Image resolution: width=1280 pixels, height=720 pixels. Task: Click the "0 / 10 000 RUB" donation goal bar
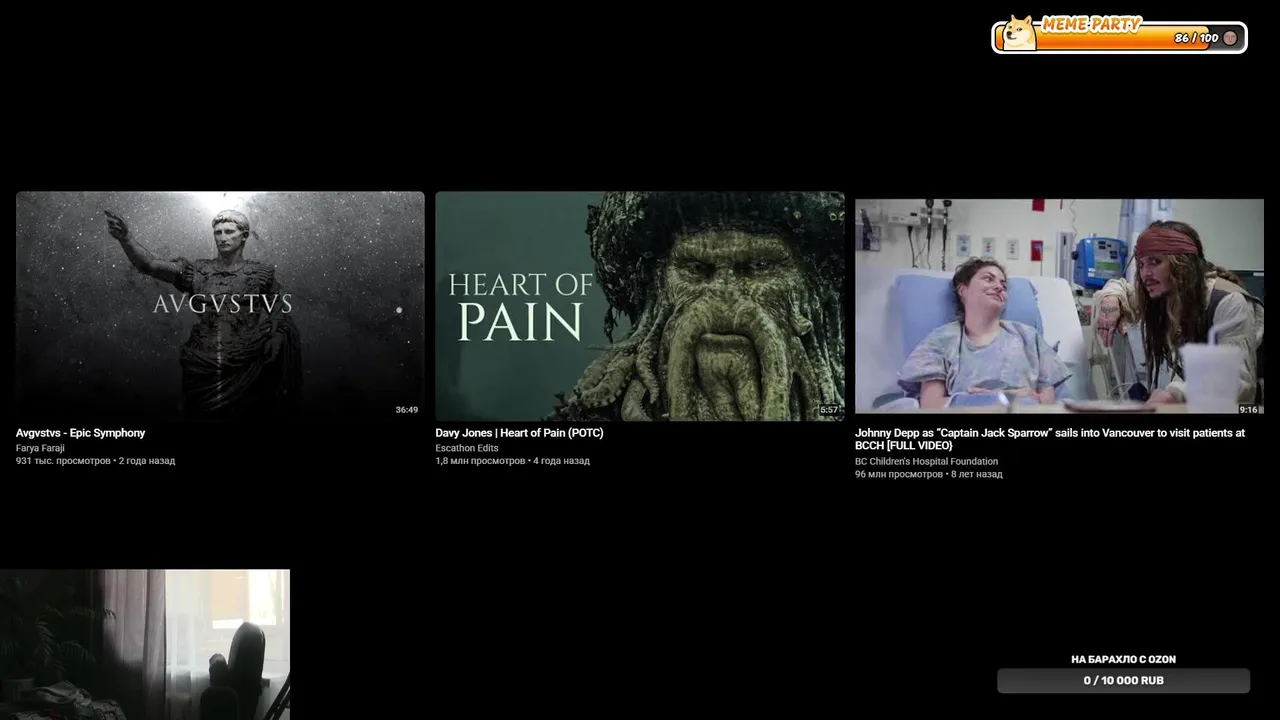(1123, 681)
